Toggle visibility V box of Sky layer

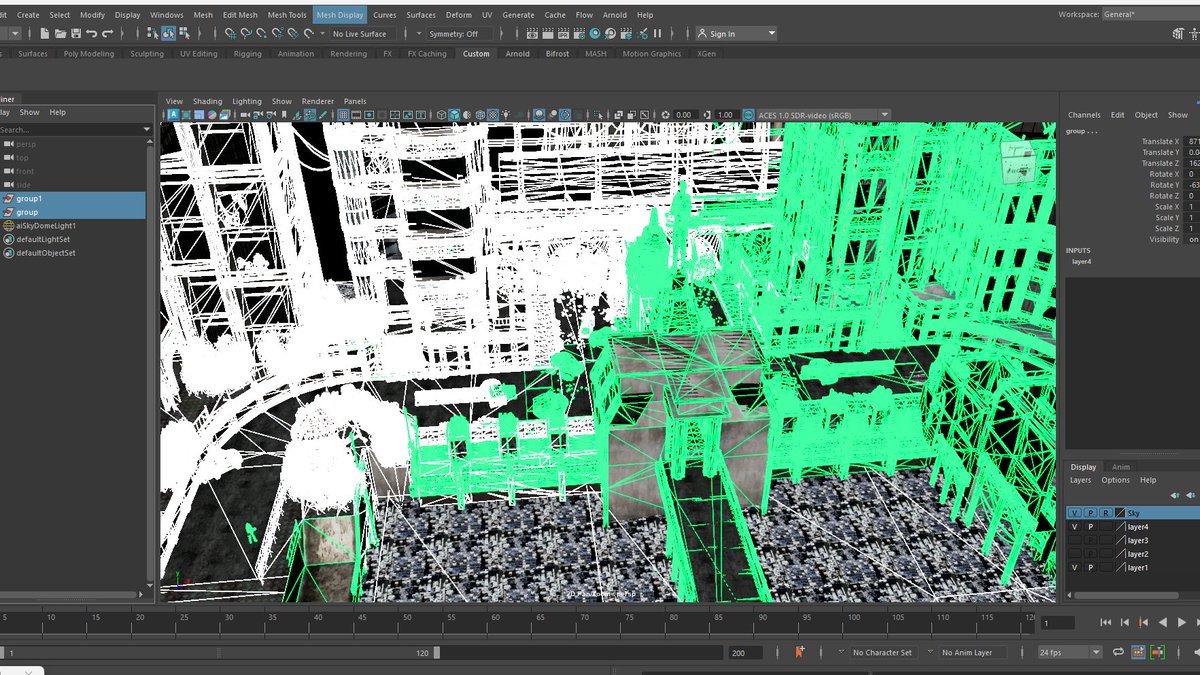1075,513
